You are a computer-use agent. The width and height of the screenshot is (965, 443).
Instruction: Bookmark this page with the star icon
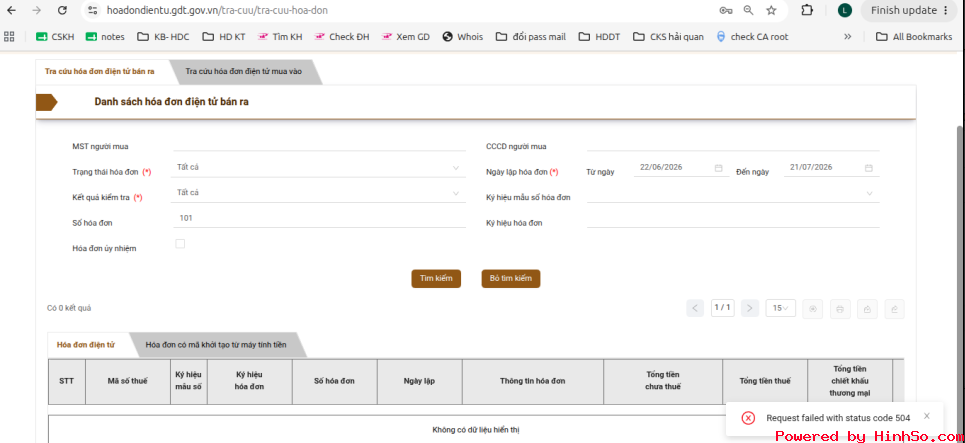click(x=771, y=10)
